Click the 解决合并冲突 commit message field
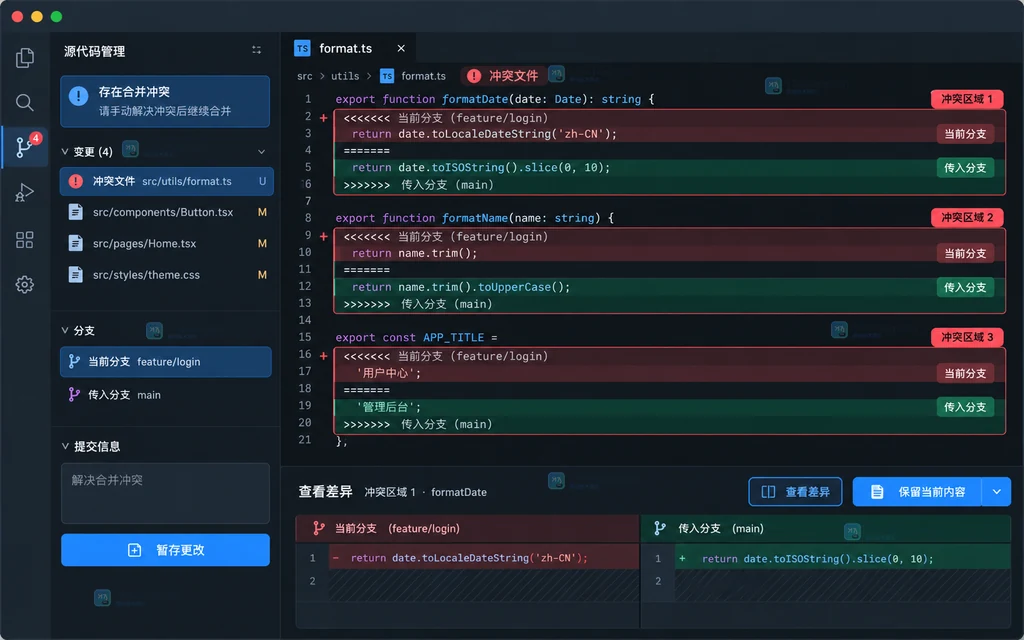The image size is (1024, 640). (165, 493)
